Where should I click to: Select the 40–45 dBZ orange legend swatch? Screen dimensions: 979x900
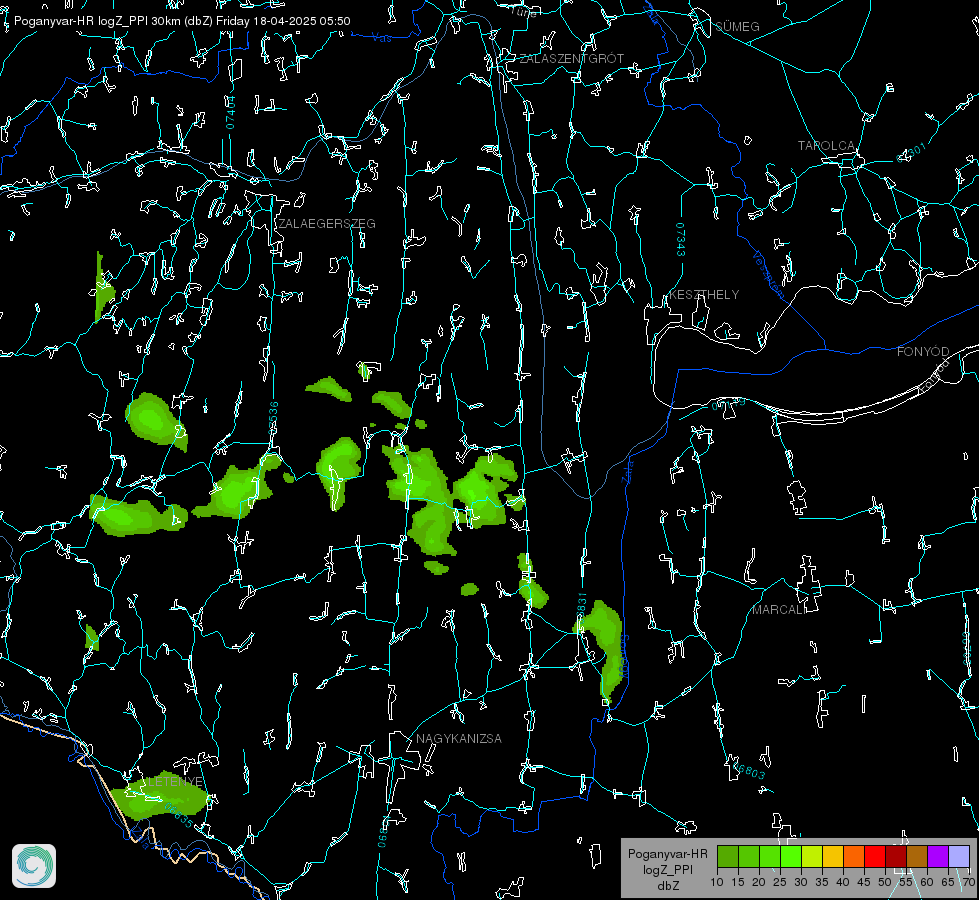[854, 856]
